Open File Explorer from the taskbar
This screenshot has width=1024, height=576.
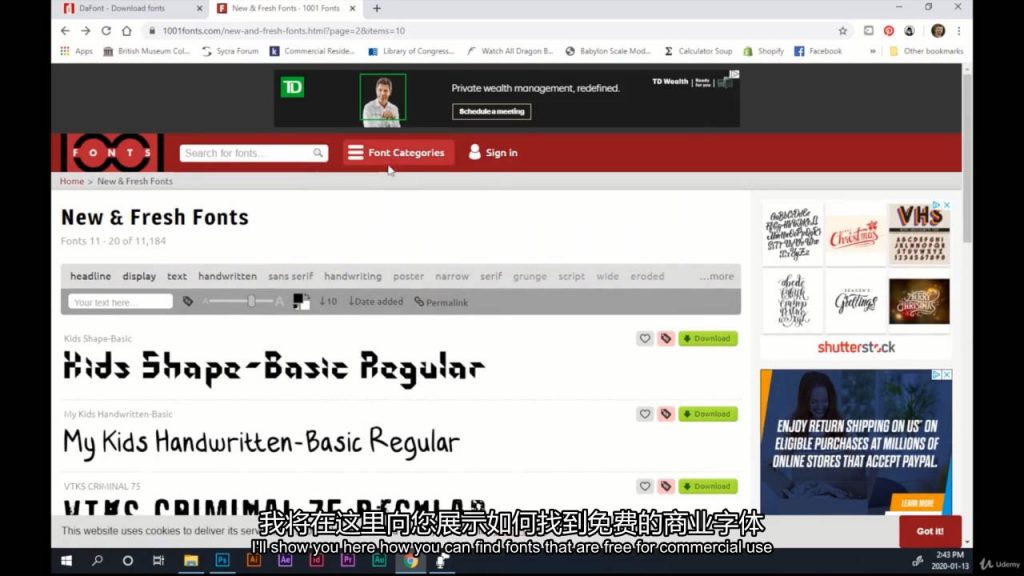click(191, 561)
